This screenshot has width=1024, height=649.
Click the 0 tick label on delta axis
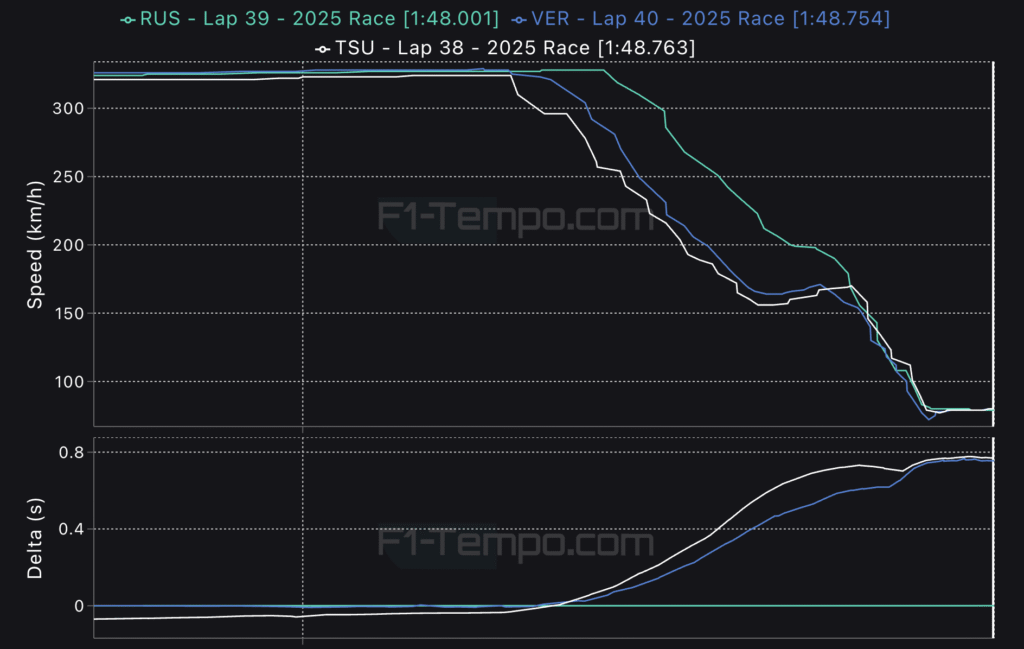78,606
